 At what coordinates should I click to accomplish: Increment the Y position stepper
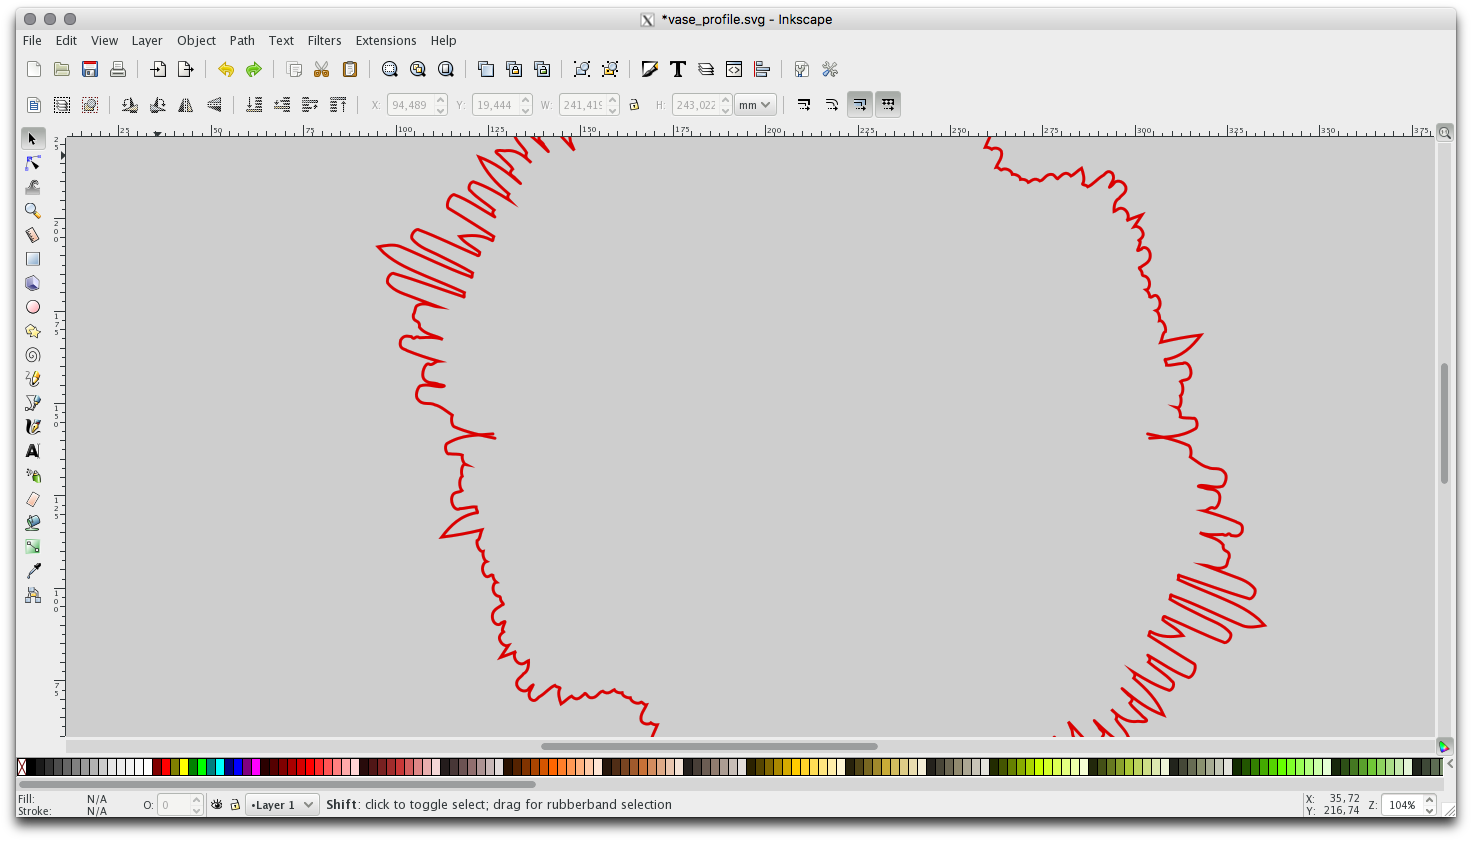[x=526, y=100]
